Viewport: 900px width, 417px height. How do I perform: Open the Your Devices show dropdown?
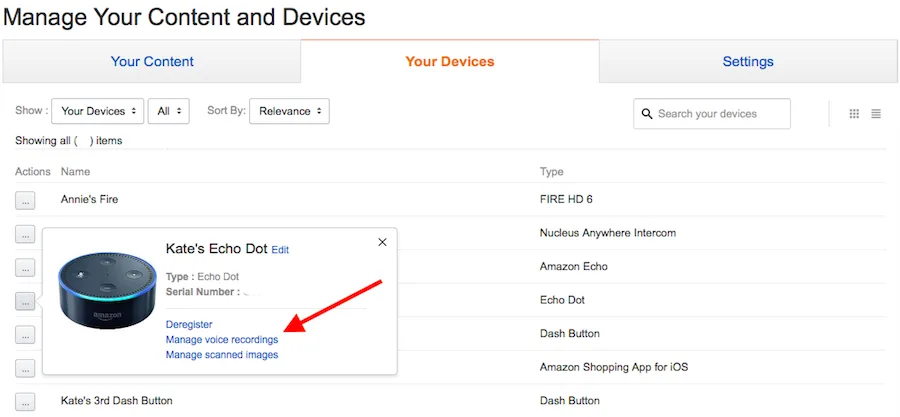(x=98, y=111)
